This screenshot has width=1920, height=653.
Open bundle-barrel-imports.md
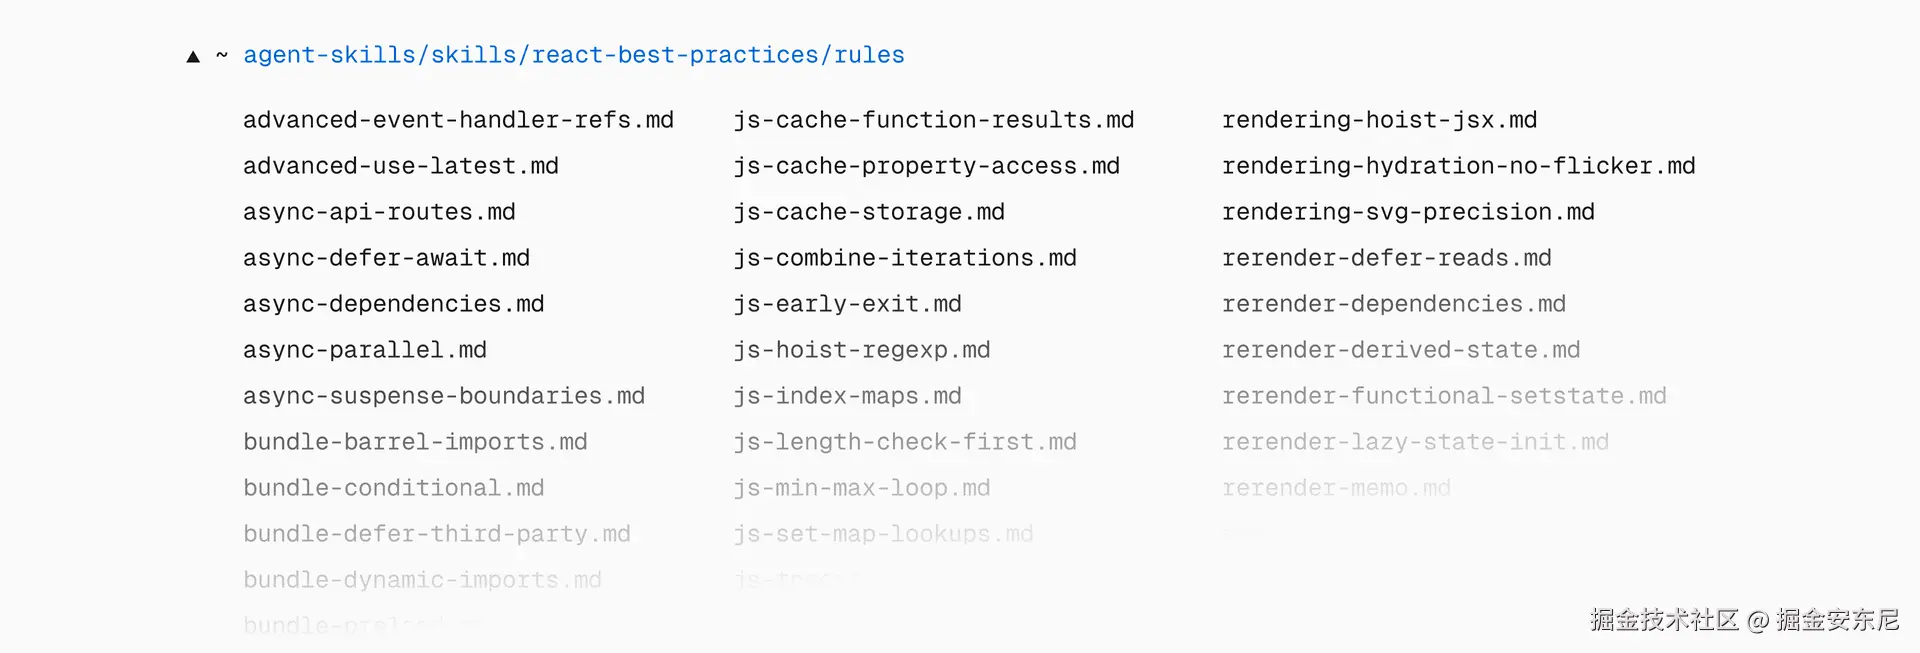415,442
